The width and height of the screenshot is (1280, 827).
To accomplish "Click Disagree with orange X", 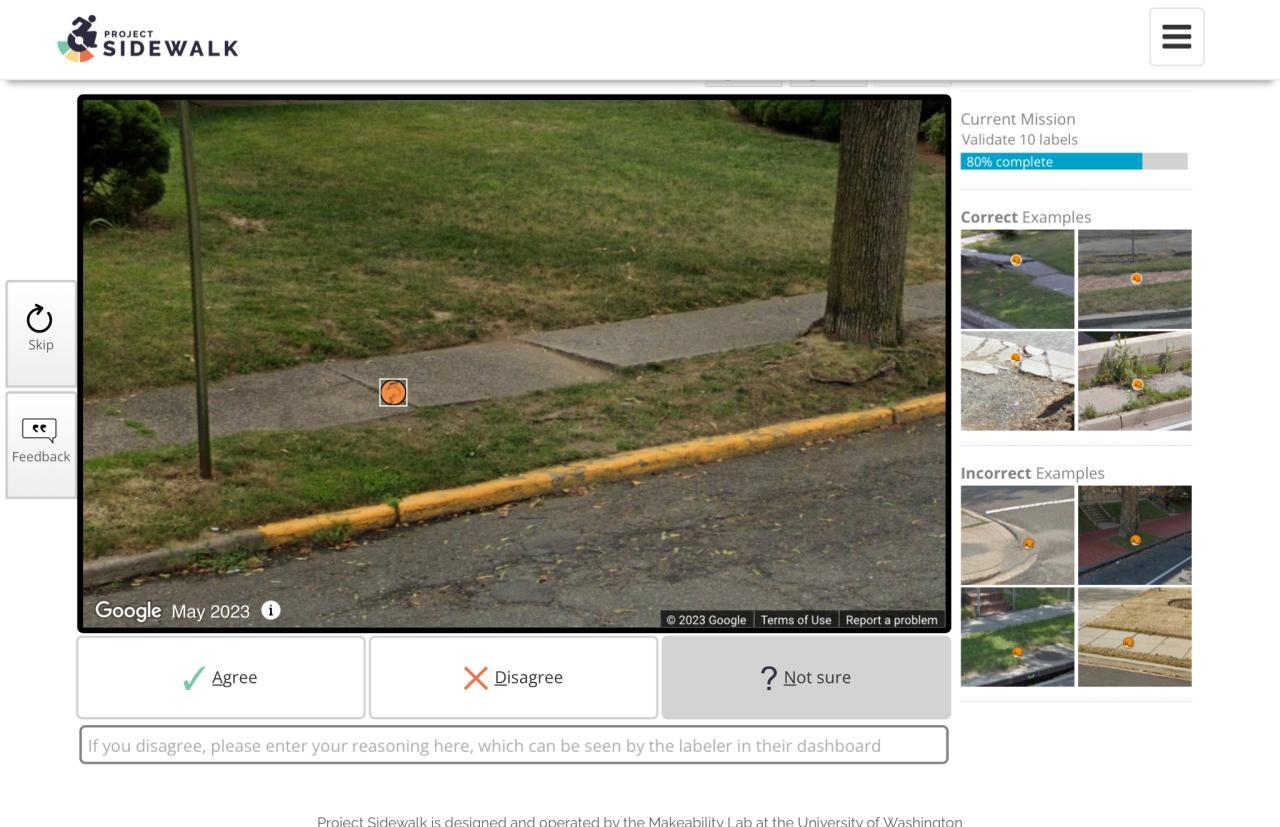I will click(x=514, y=677).
